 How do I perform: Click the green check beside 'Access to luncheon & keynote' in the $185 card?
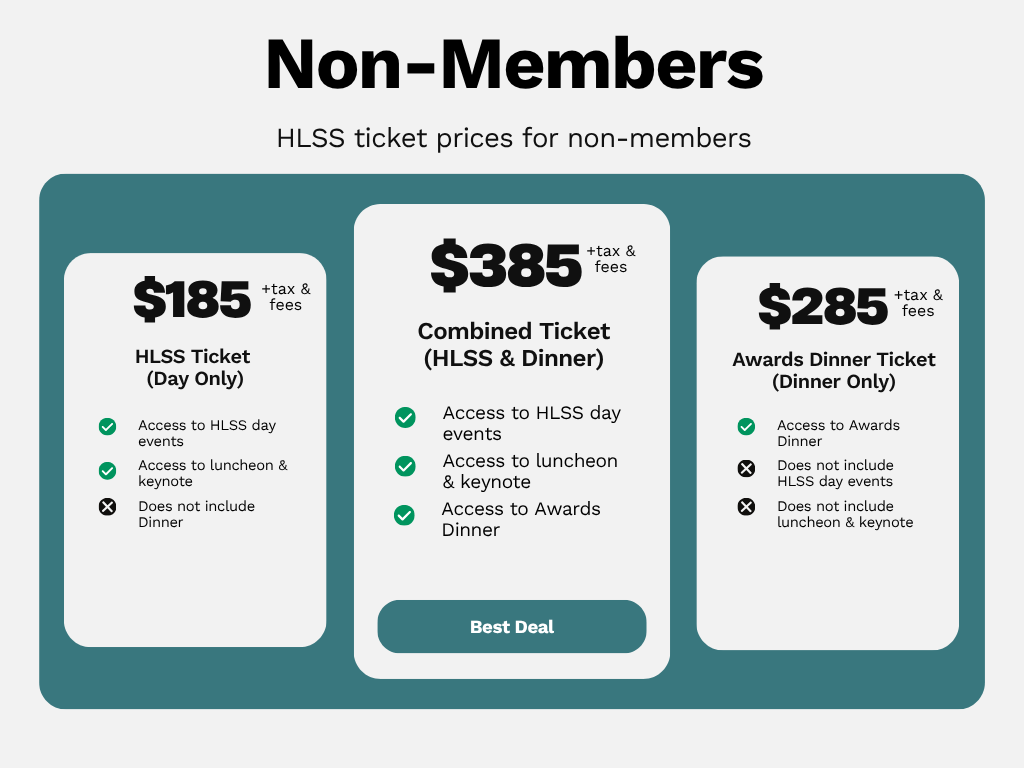[108, 470]
